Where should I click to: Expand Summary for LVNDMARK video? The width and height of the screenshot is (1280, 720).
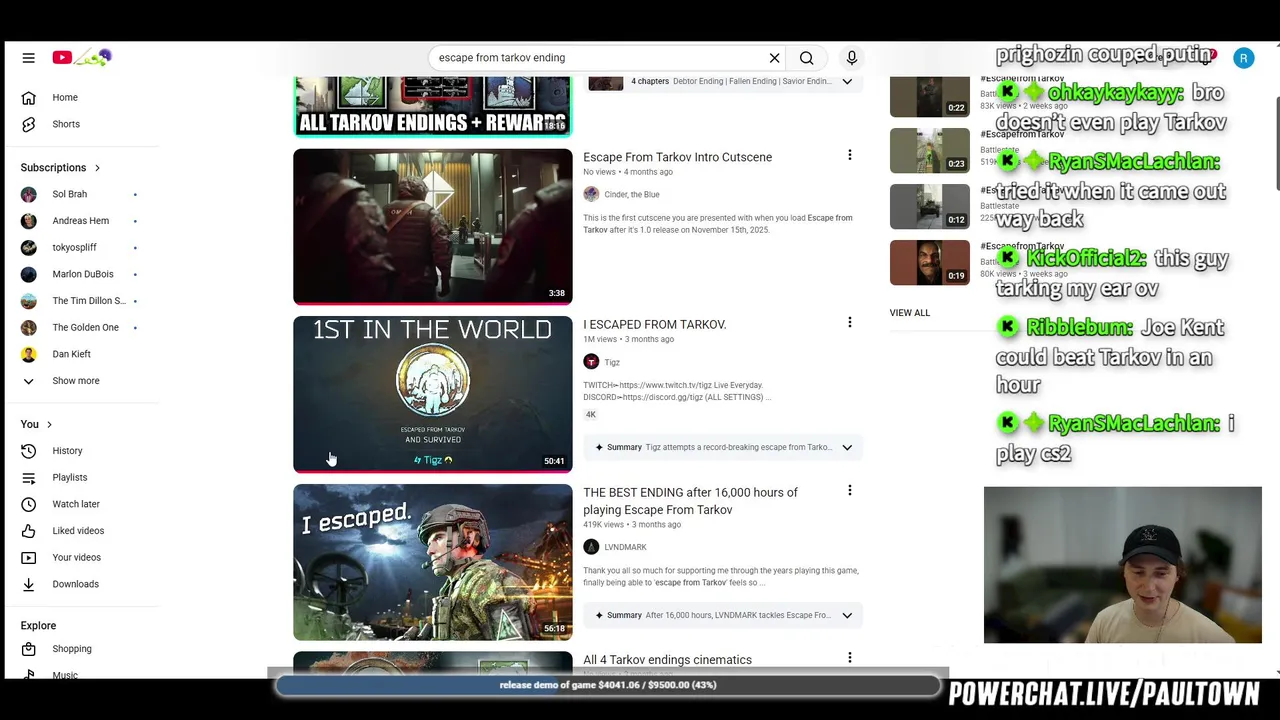coord(847,615)
